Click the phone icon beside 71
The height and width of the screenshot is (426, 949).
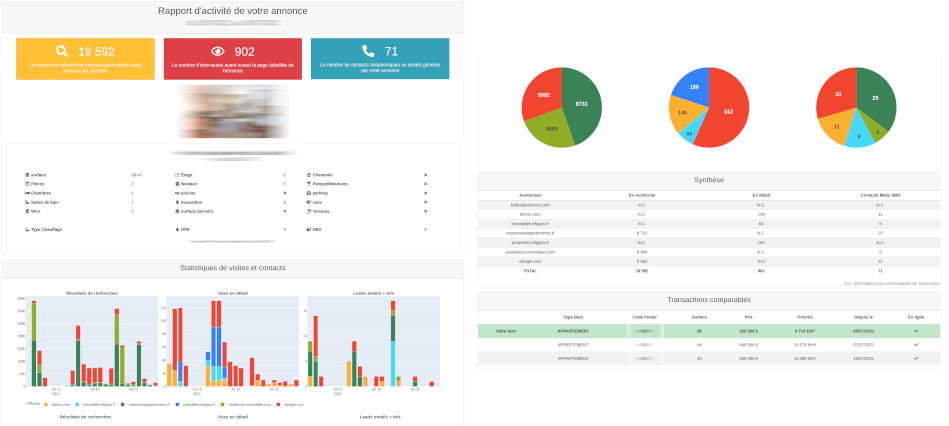pos(368,51)
